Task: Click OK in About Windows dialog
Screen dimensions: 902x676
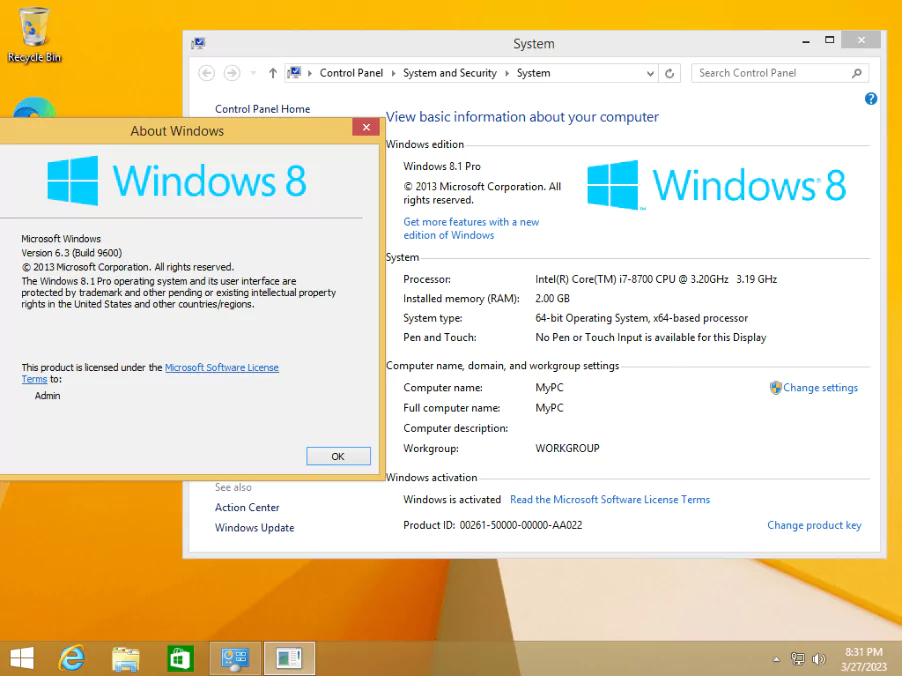Action: (338, 456)
